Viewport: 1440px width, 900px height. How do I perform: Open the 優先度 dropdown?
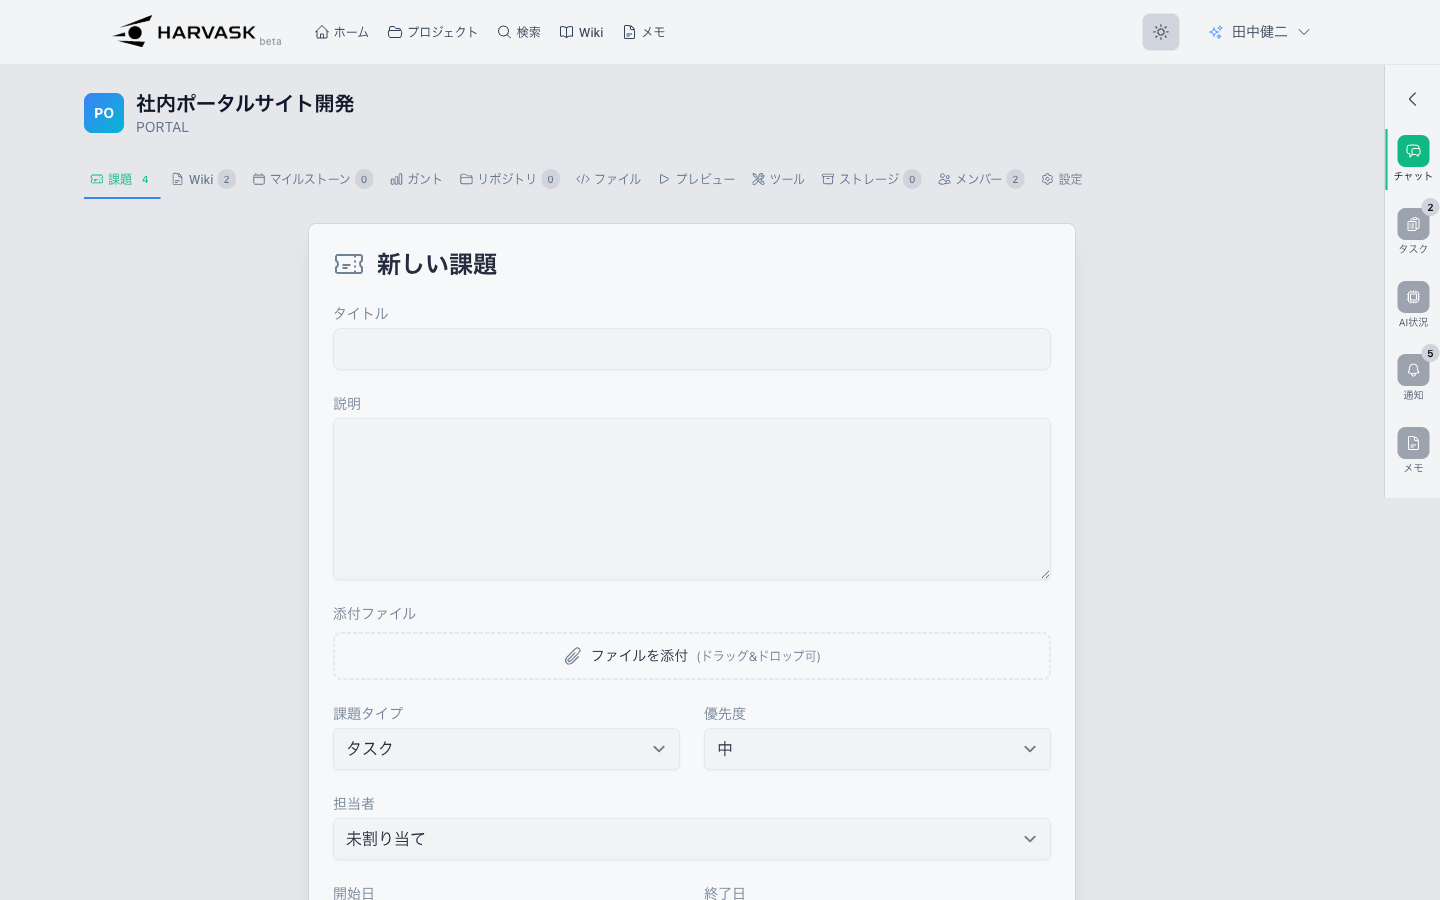(876, 749)
